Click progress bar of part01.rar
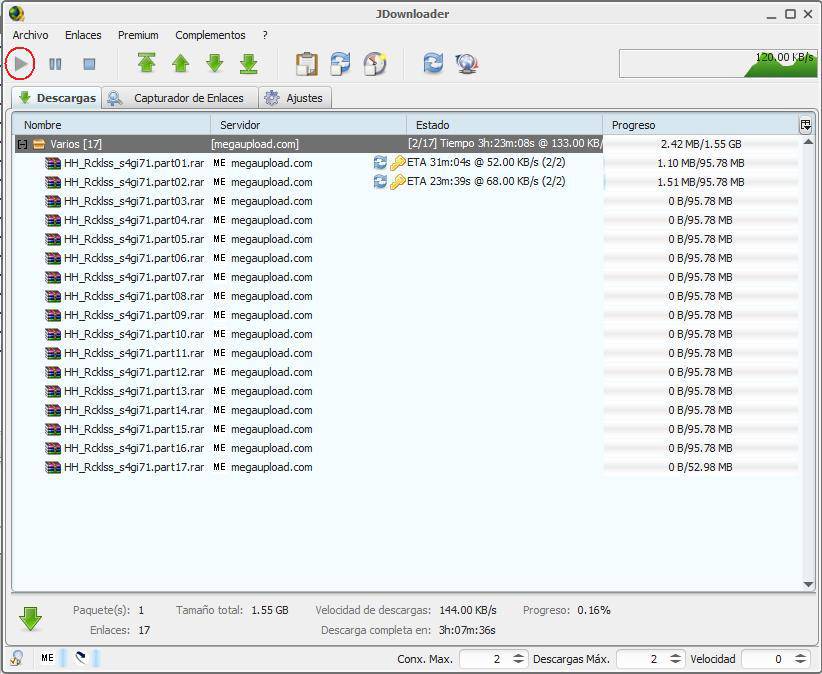 [700, 163]
